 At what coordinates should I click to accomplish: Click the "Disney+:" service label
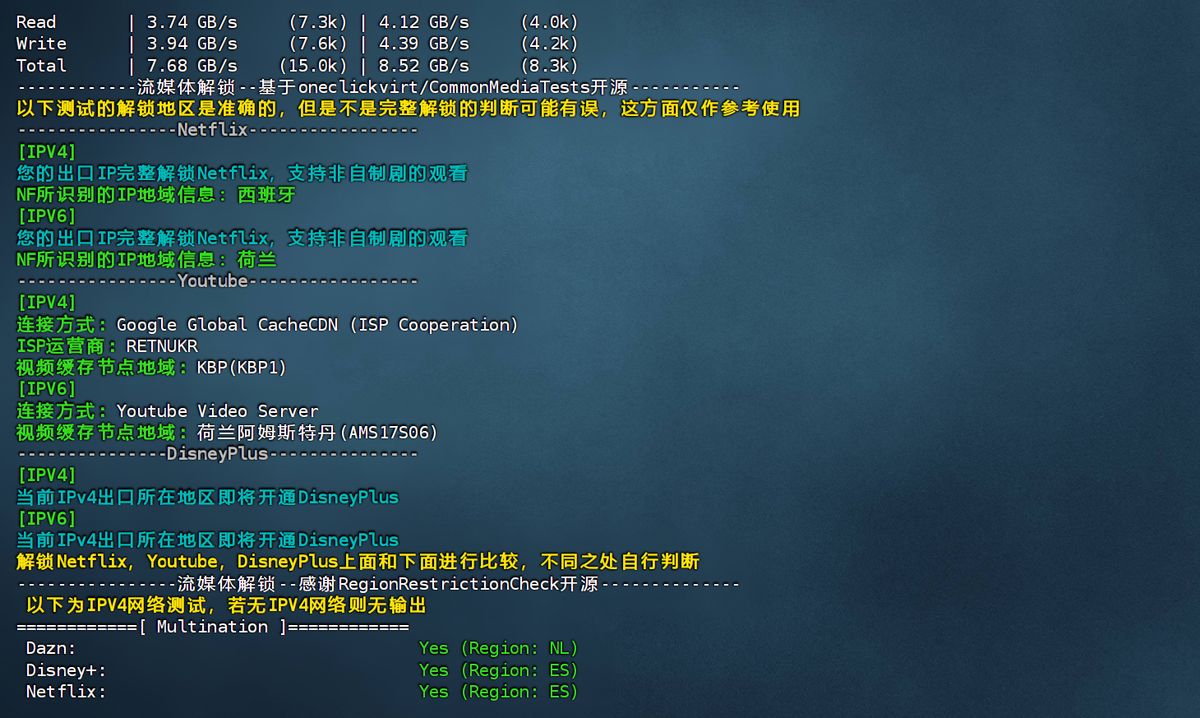click(x=66, y=670)
